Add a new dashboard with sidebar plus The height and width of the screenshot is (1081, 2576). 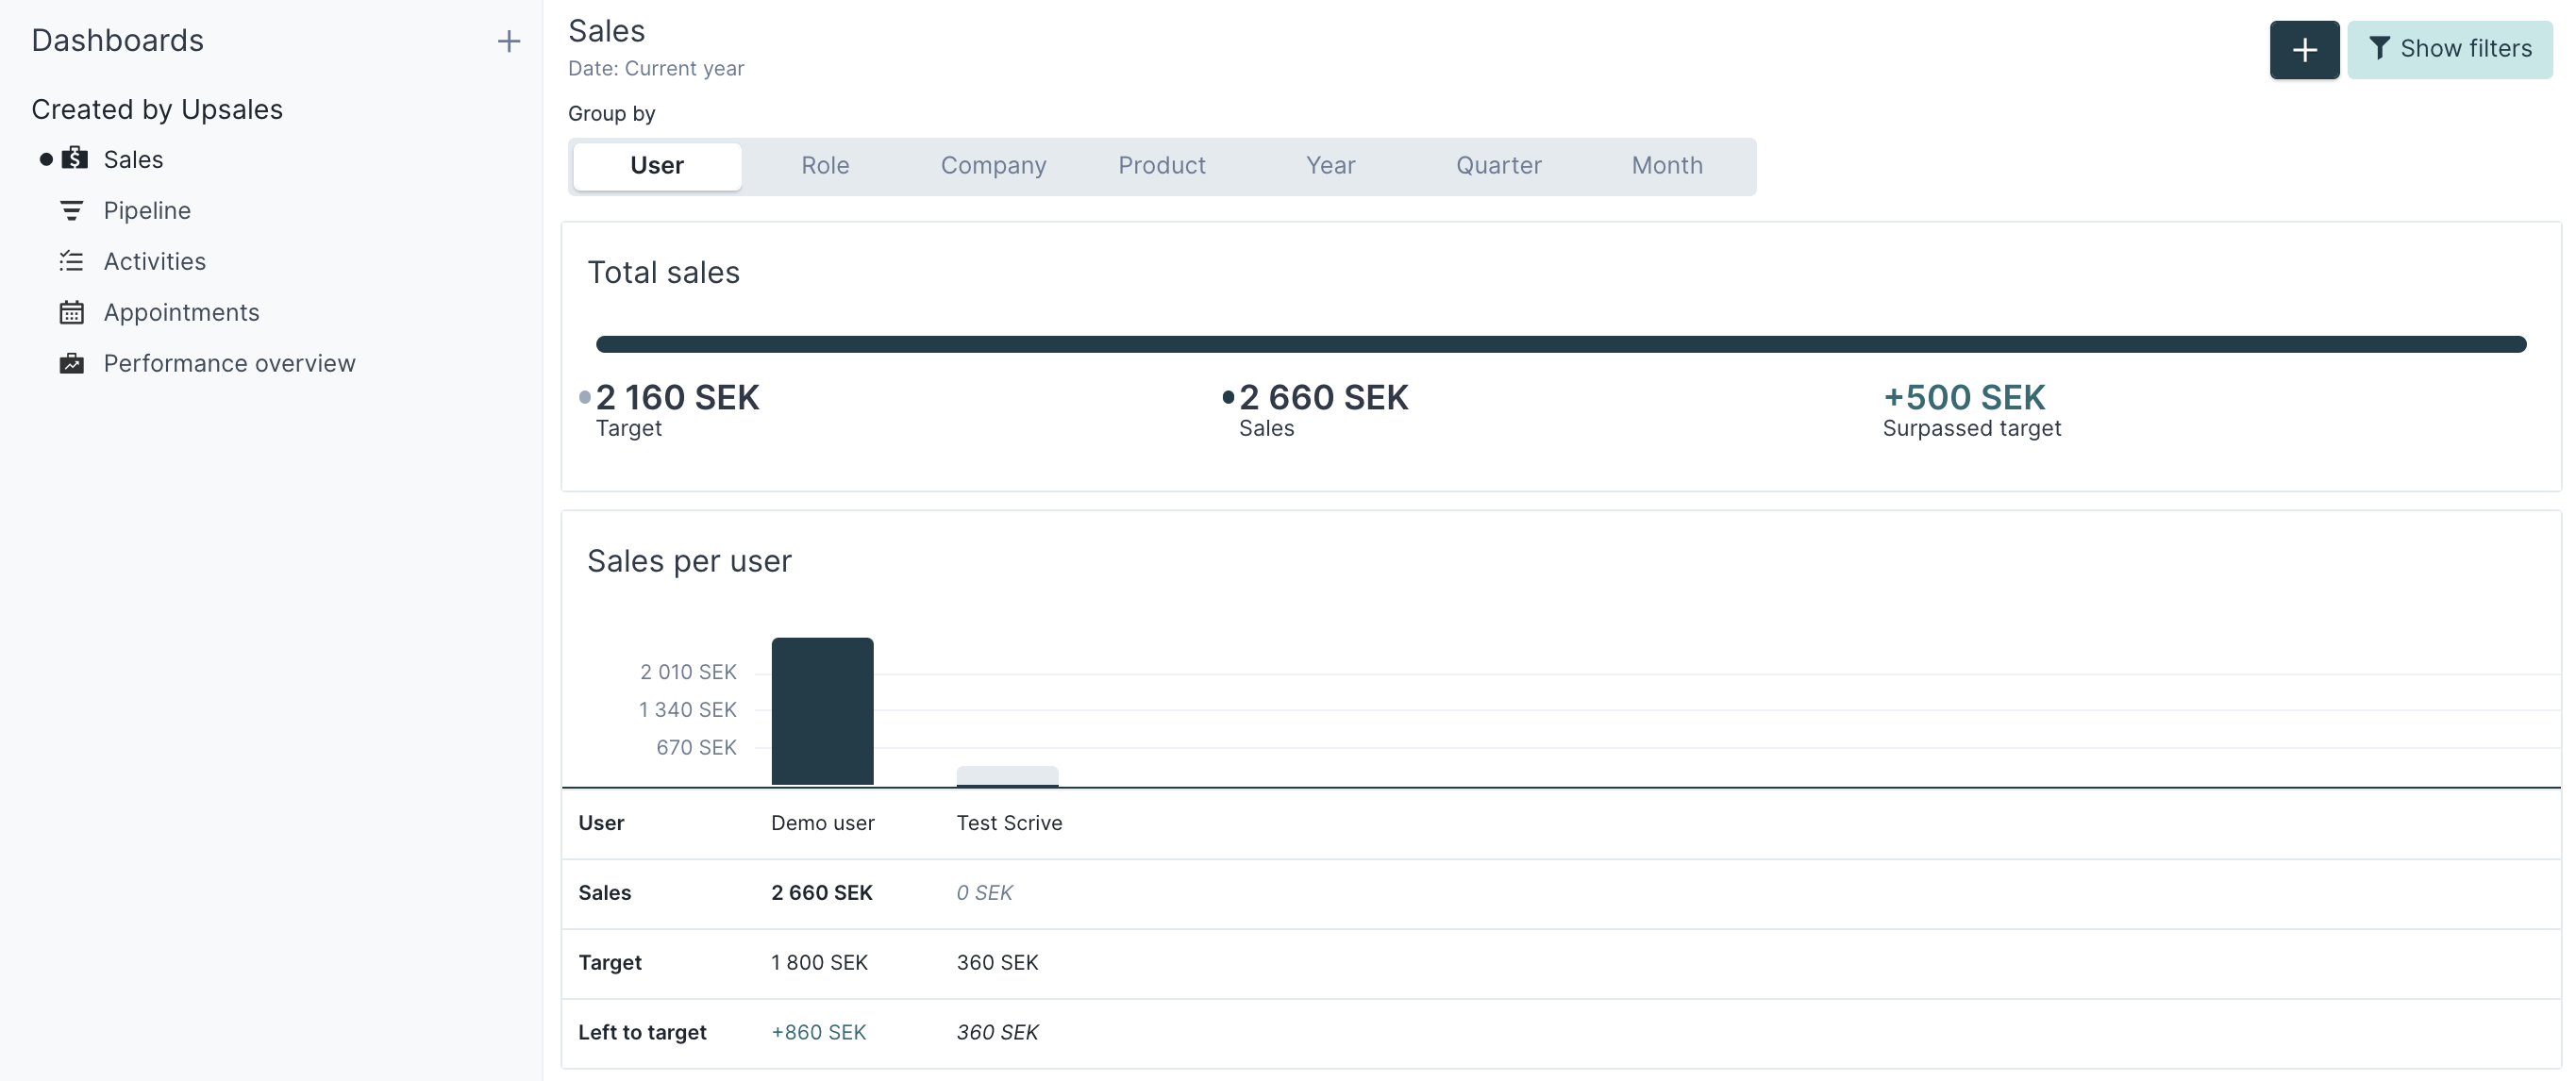click(x=508, y=41)
